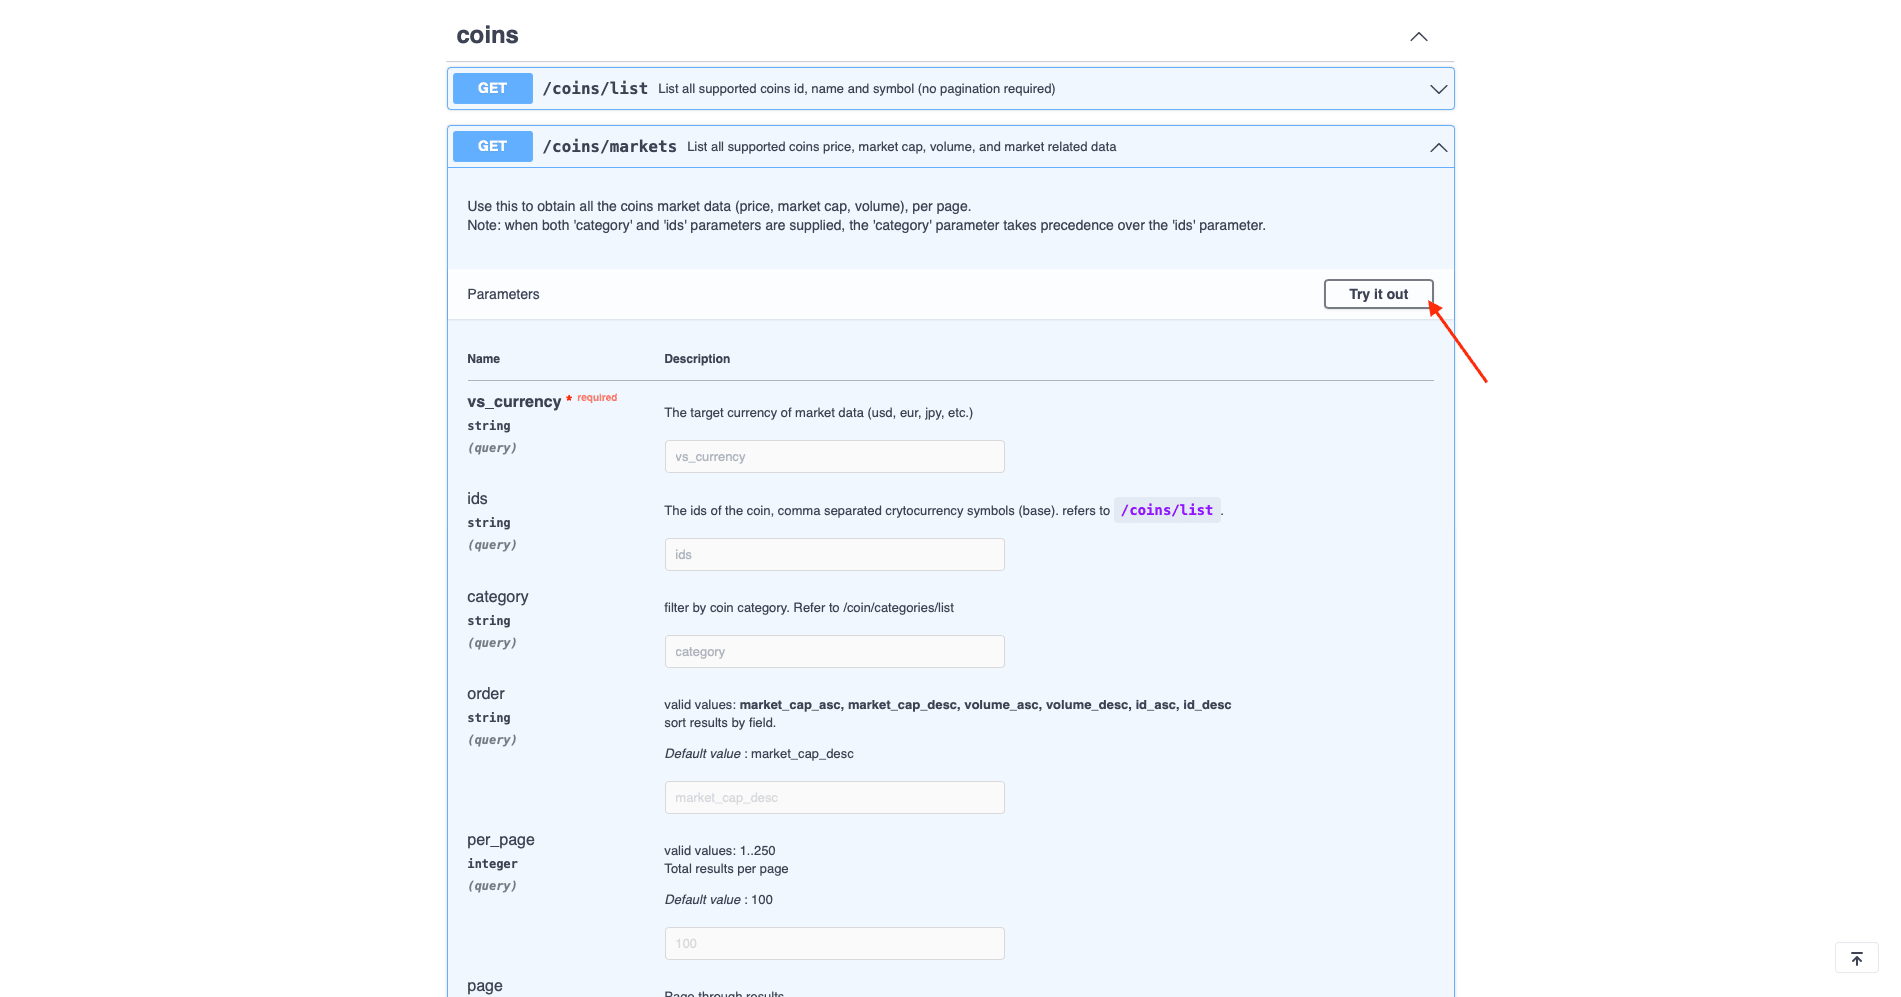Click the vs_currency parameter name
Image resolution: width=1901 pixels, height=997 pixels.
pos(514,401)
